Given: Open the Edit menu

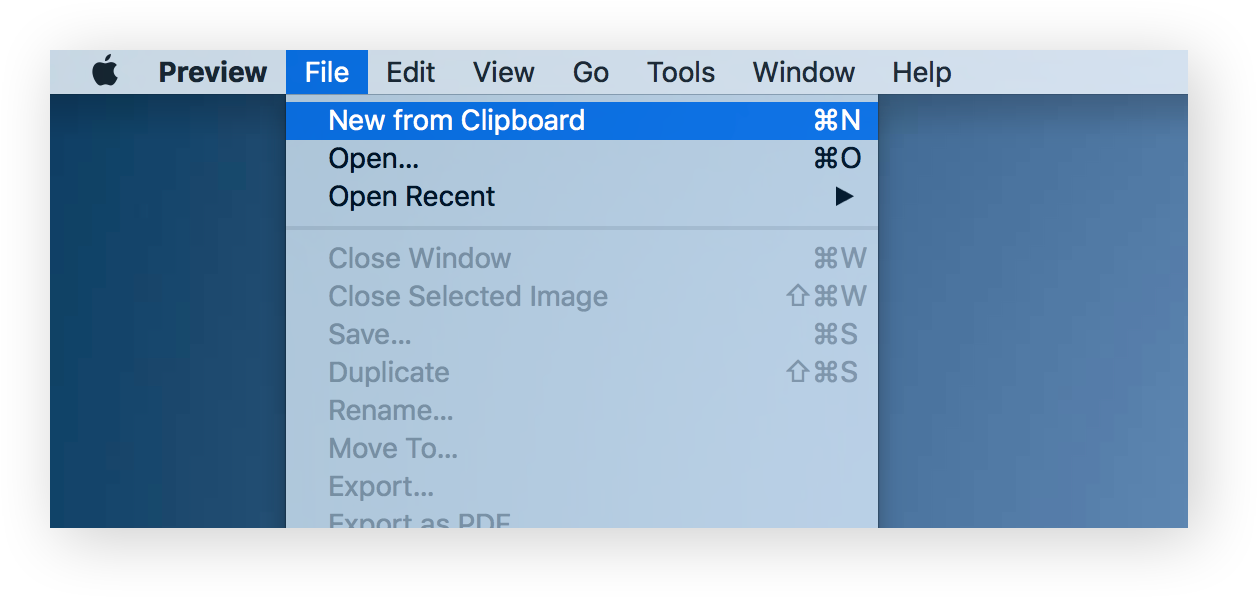Looking at the screenshot, I should coord(411,72).
